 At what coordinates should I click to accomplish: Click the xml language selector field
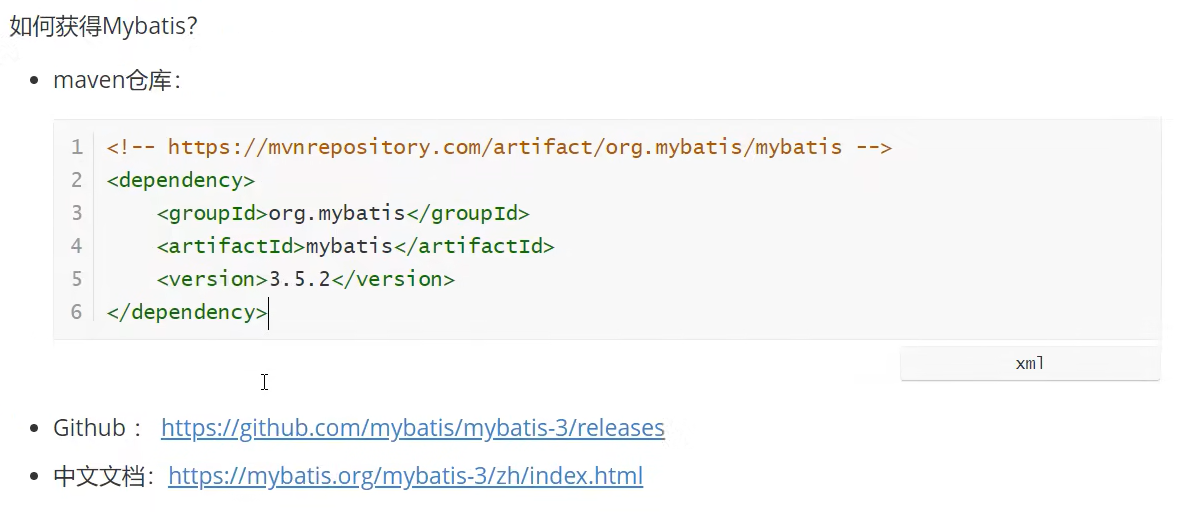pos(1029,364)
